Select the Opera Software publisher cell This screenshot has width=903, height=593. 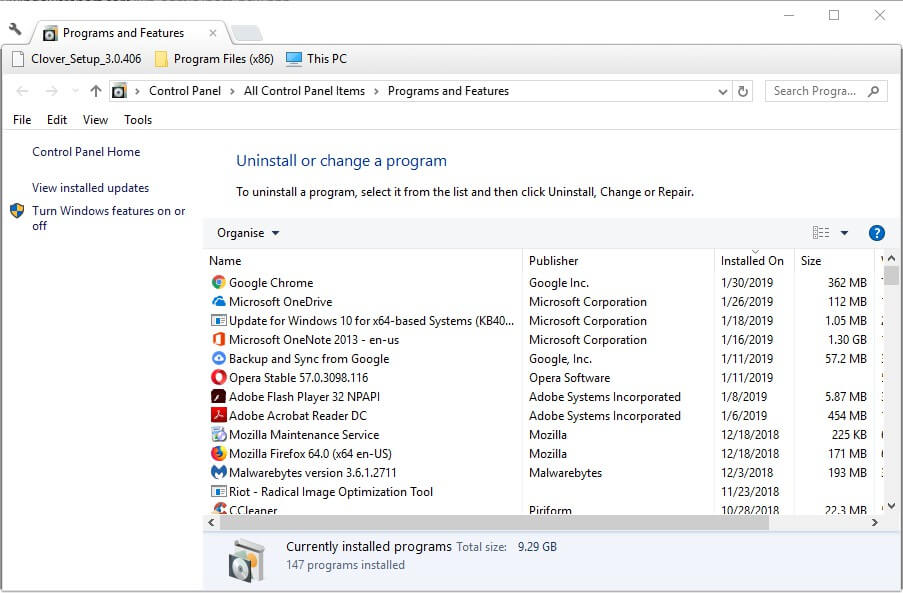click(570, 377)
